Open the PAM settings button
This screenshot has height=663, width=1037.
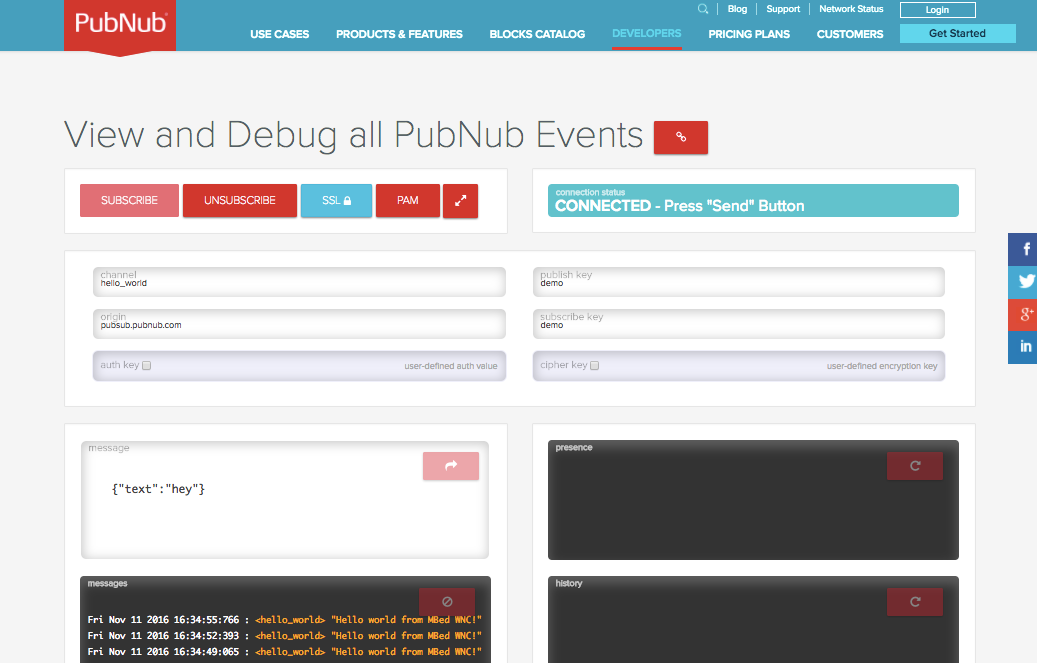tap(407, 200)
